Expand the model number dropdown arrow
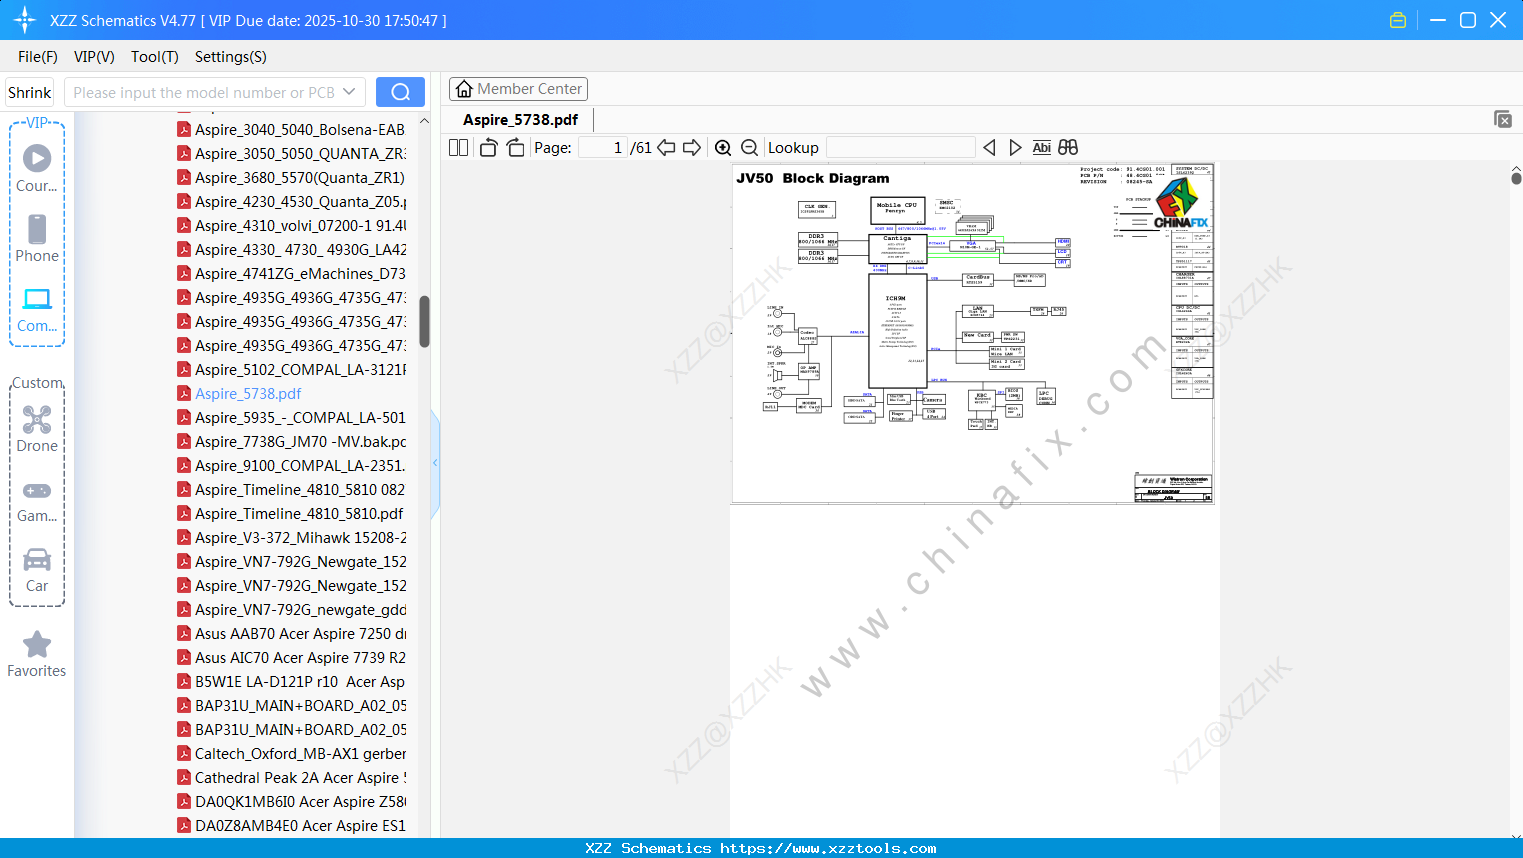 349,92
